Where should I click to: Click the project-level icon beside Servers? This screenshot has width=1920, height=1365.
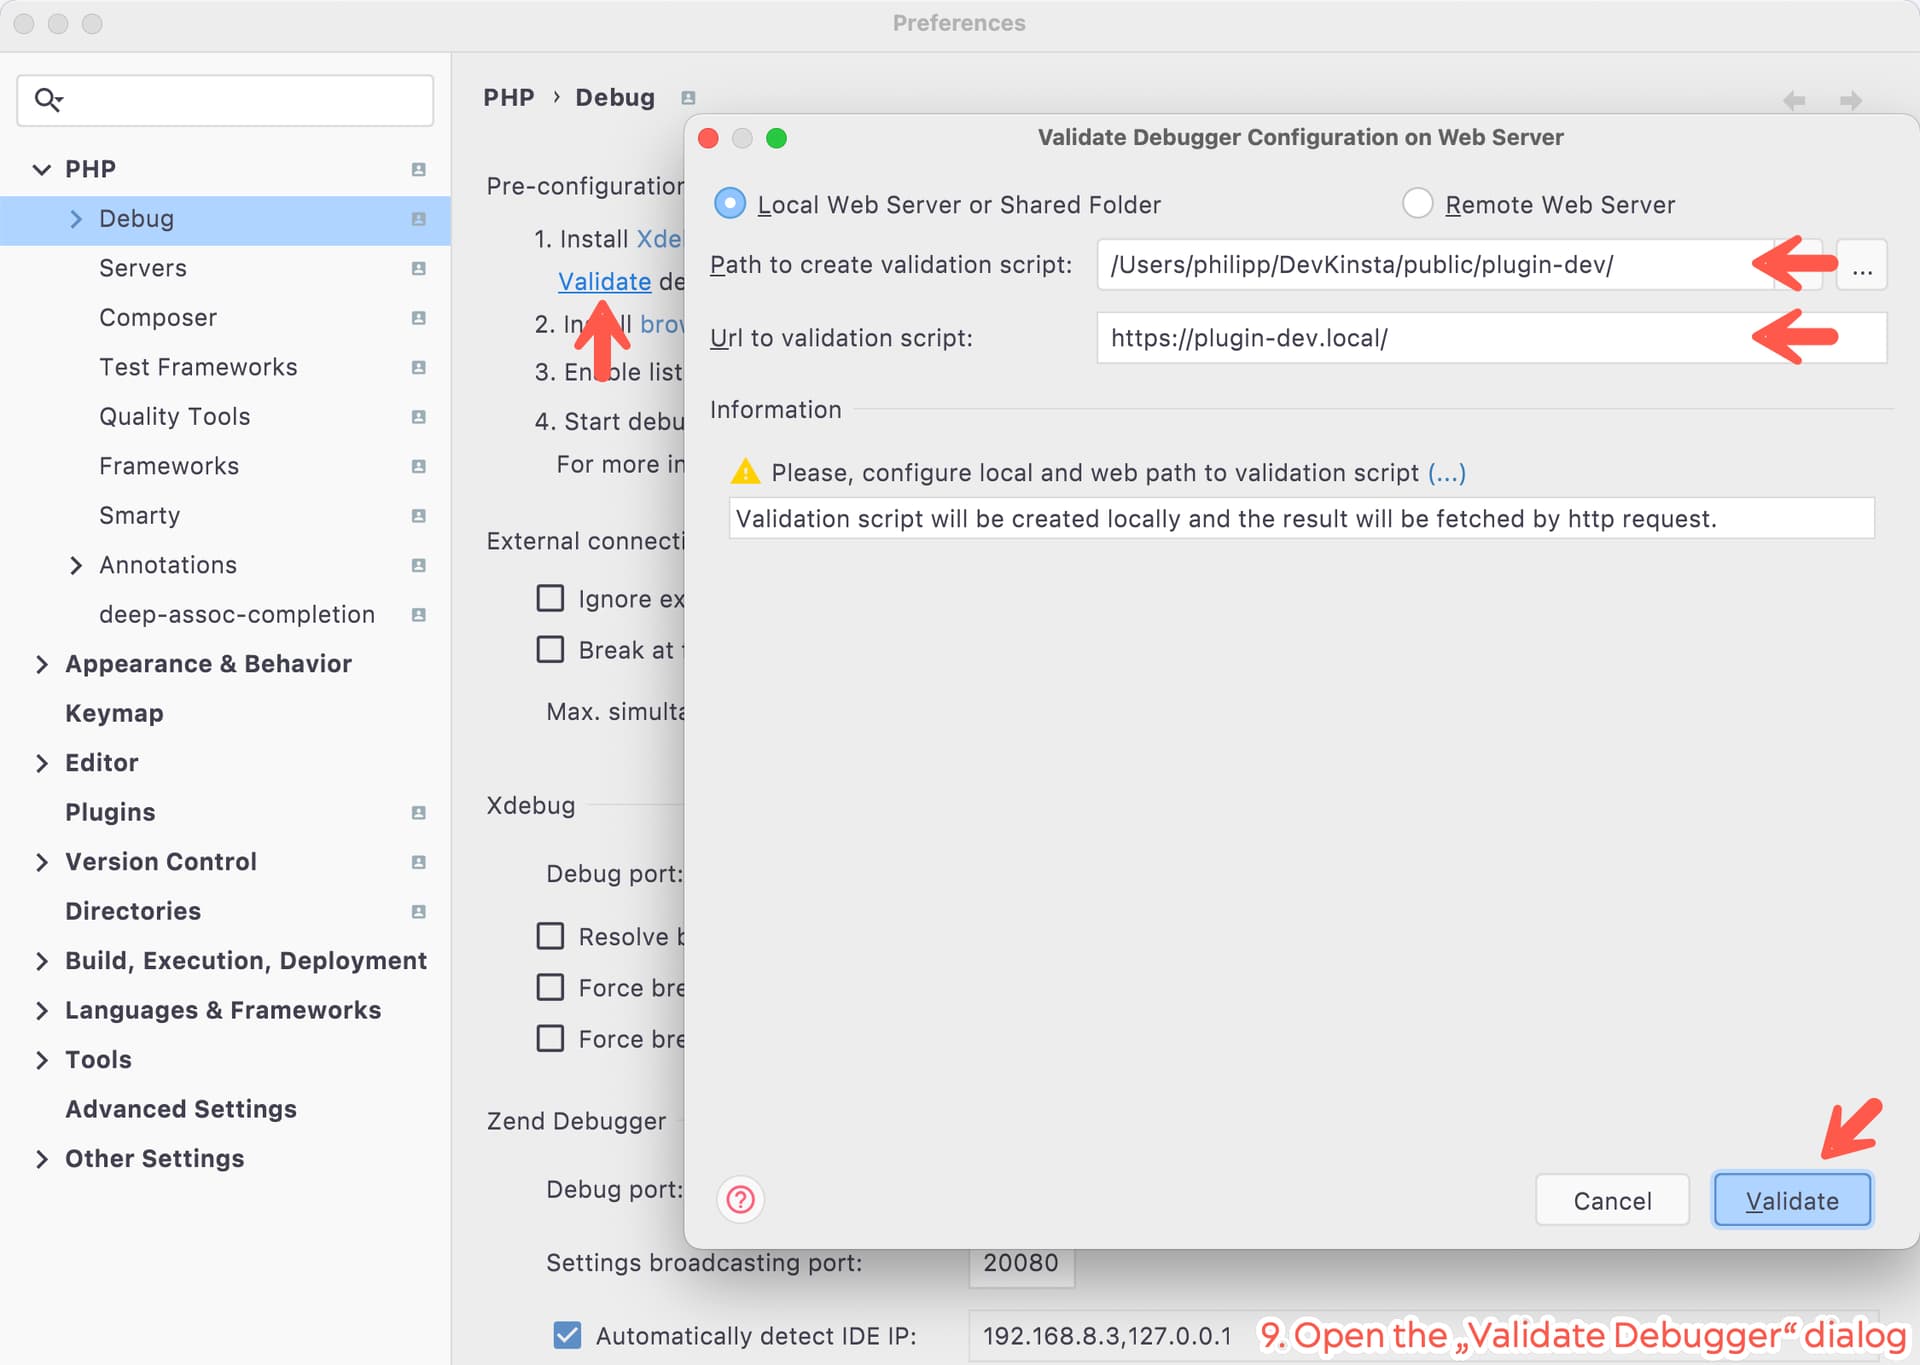418,268
